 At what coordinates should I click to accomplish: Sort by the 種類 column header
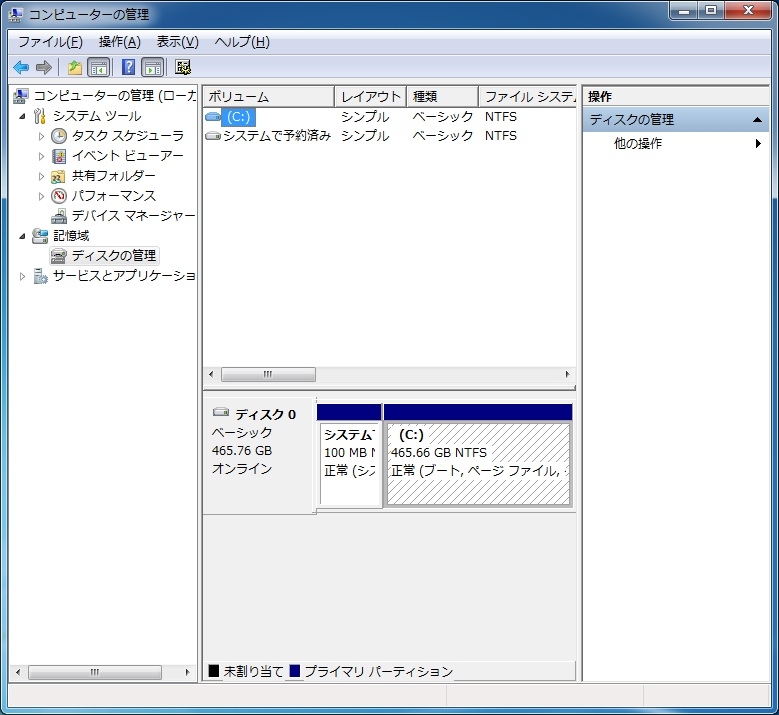[442, 96]
